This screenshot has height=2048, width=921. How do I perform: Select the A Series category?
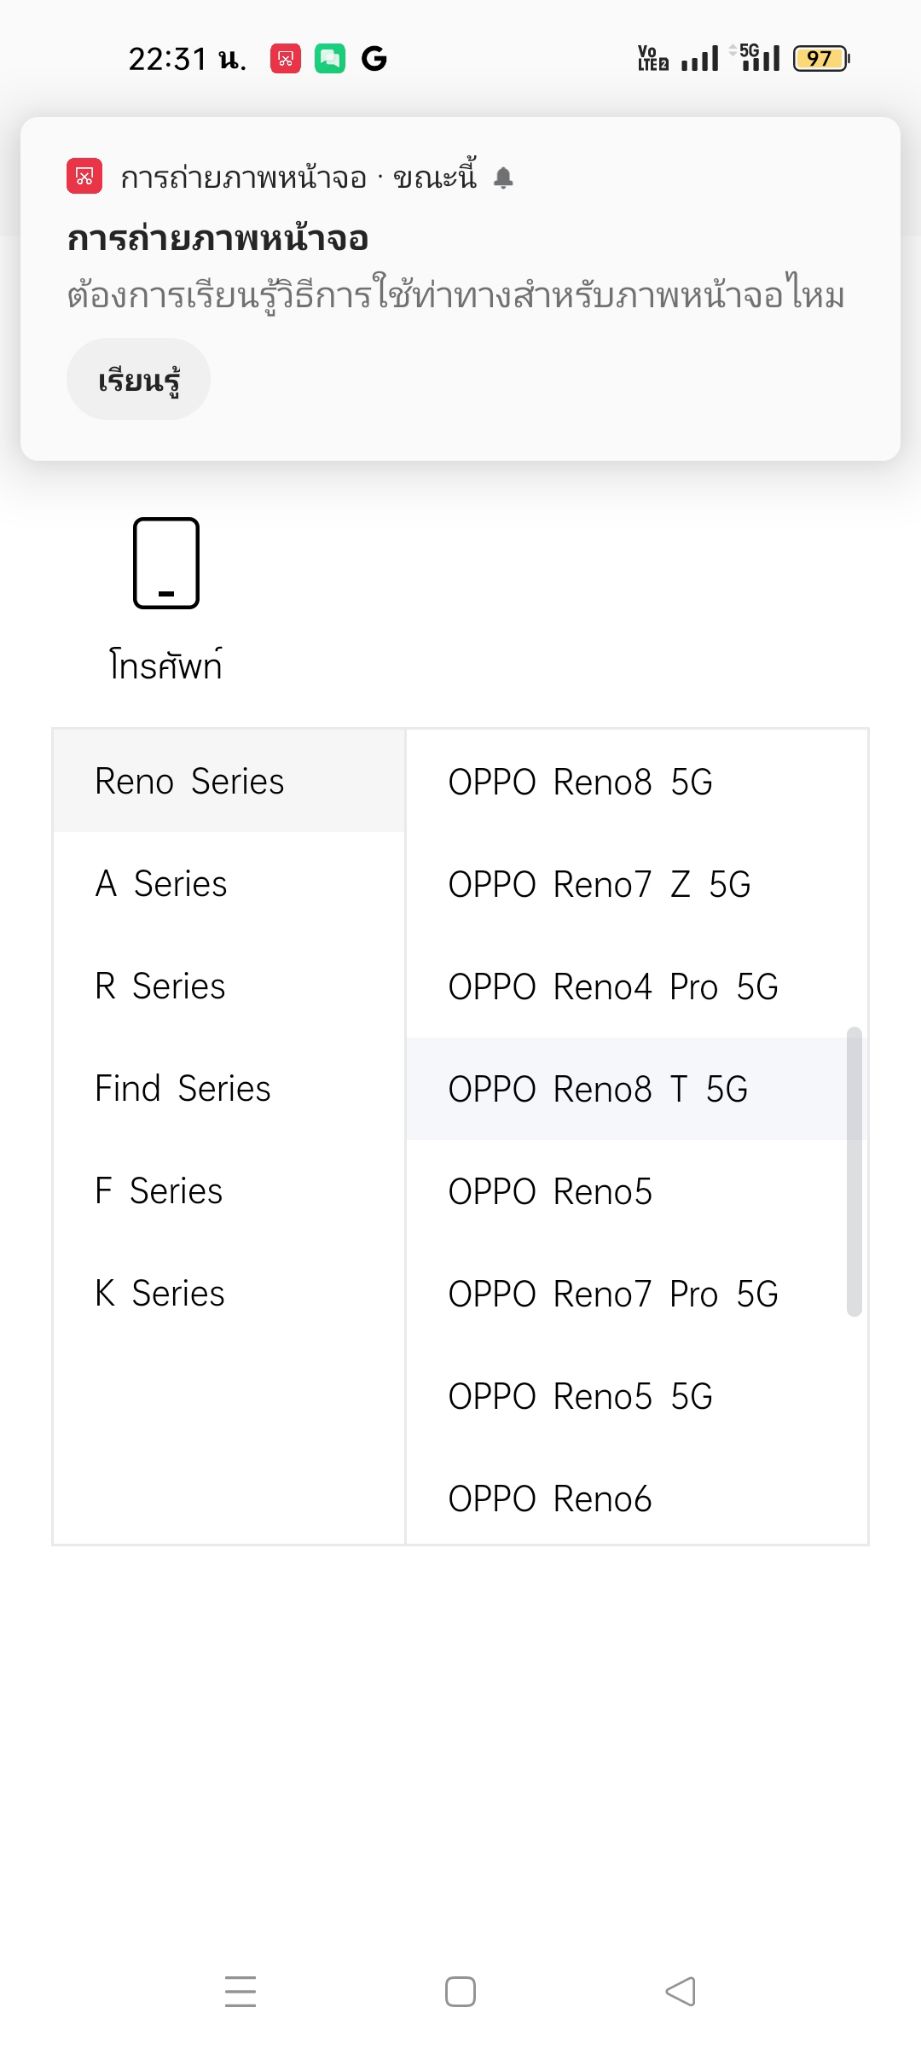click(229, 884)
